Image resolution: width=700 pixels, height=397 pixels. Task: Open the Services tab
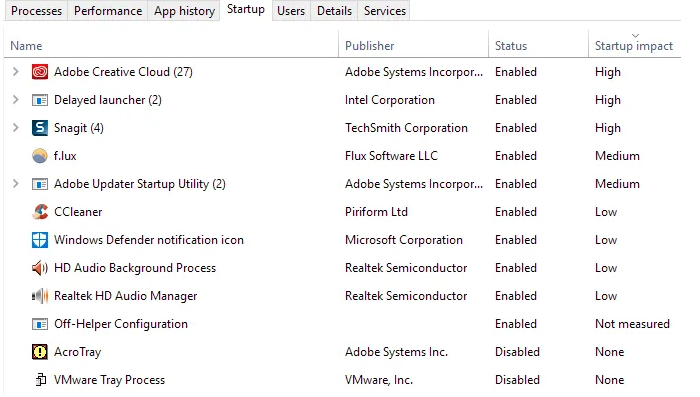[385, 11]
